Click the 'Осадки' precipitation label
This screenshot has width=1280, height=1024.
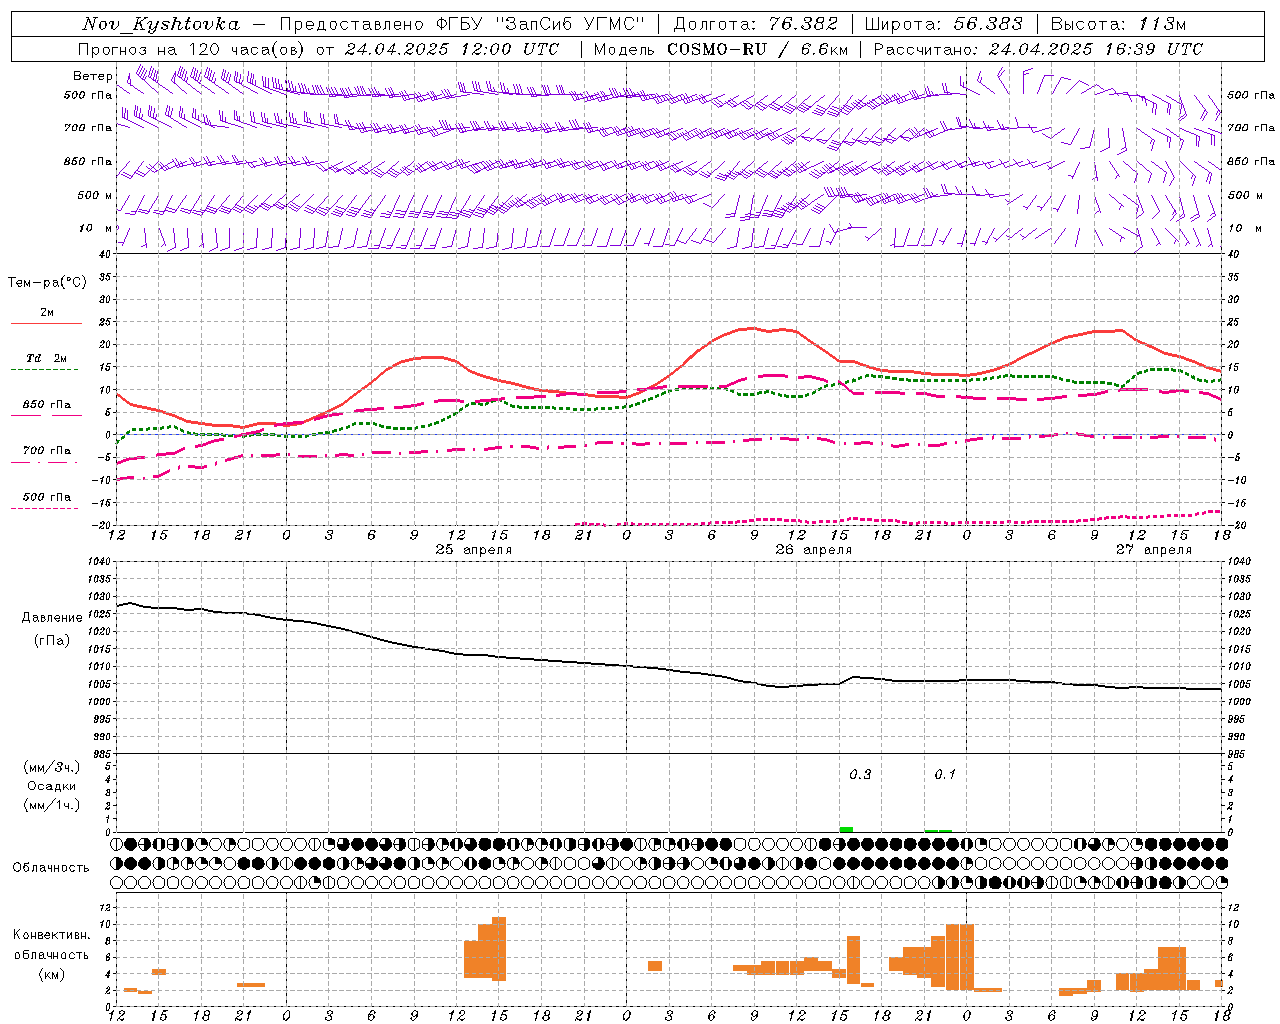[x=52, y=786]
